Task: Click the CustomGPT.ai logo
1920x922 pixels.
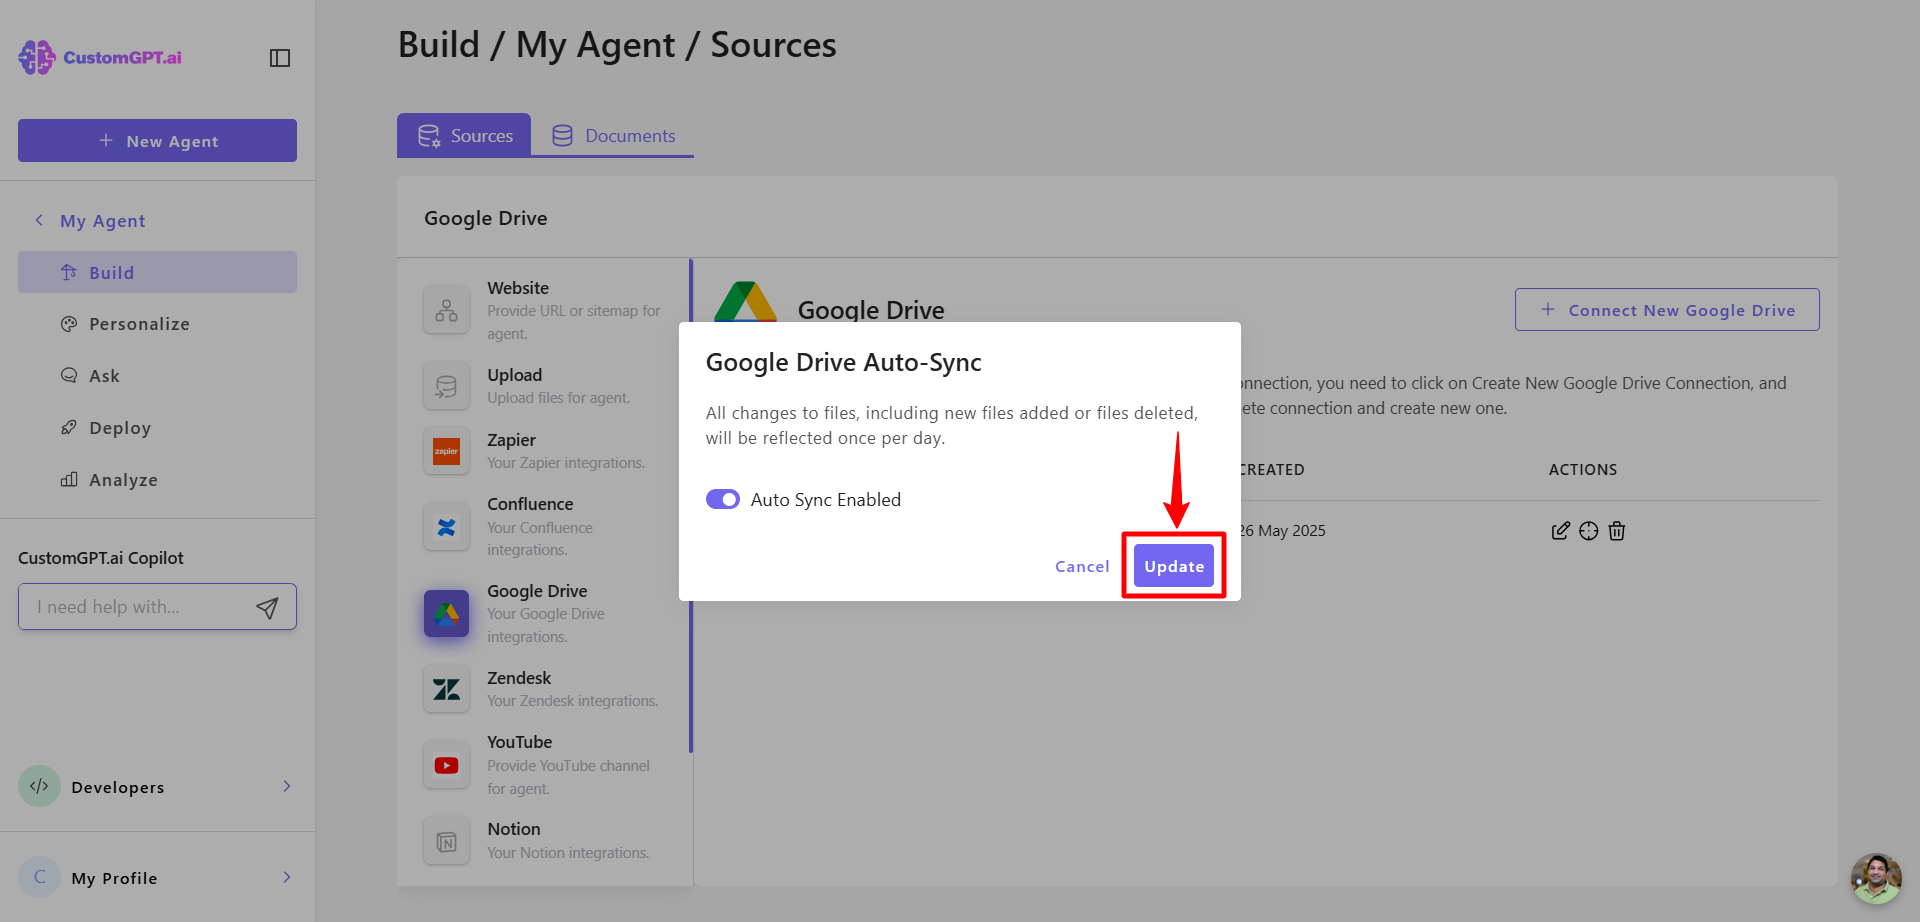Action: (100, 57)
